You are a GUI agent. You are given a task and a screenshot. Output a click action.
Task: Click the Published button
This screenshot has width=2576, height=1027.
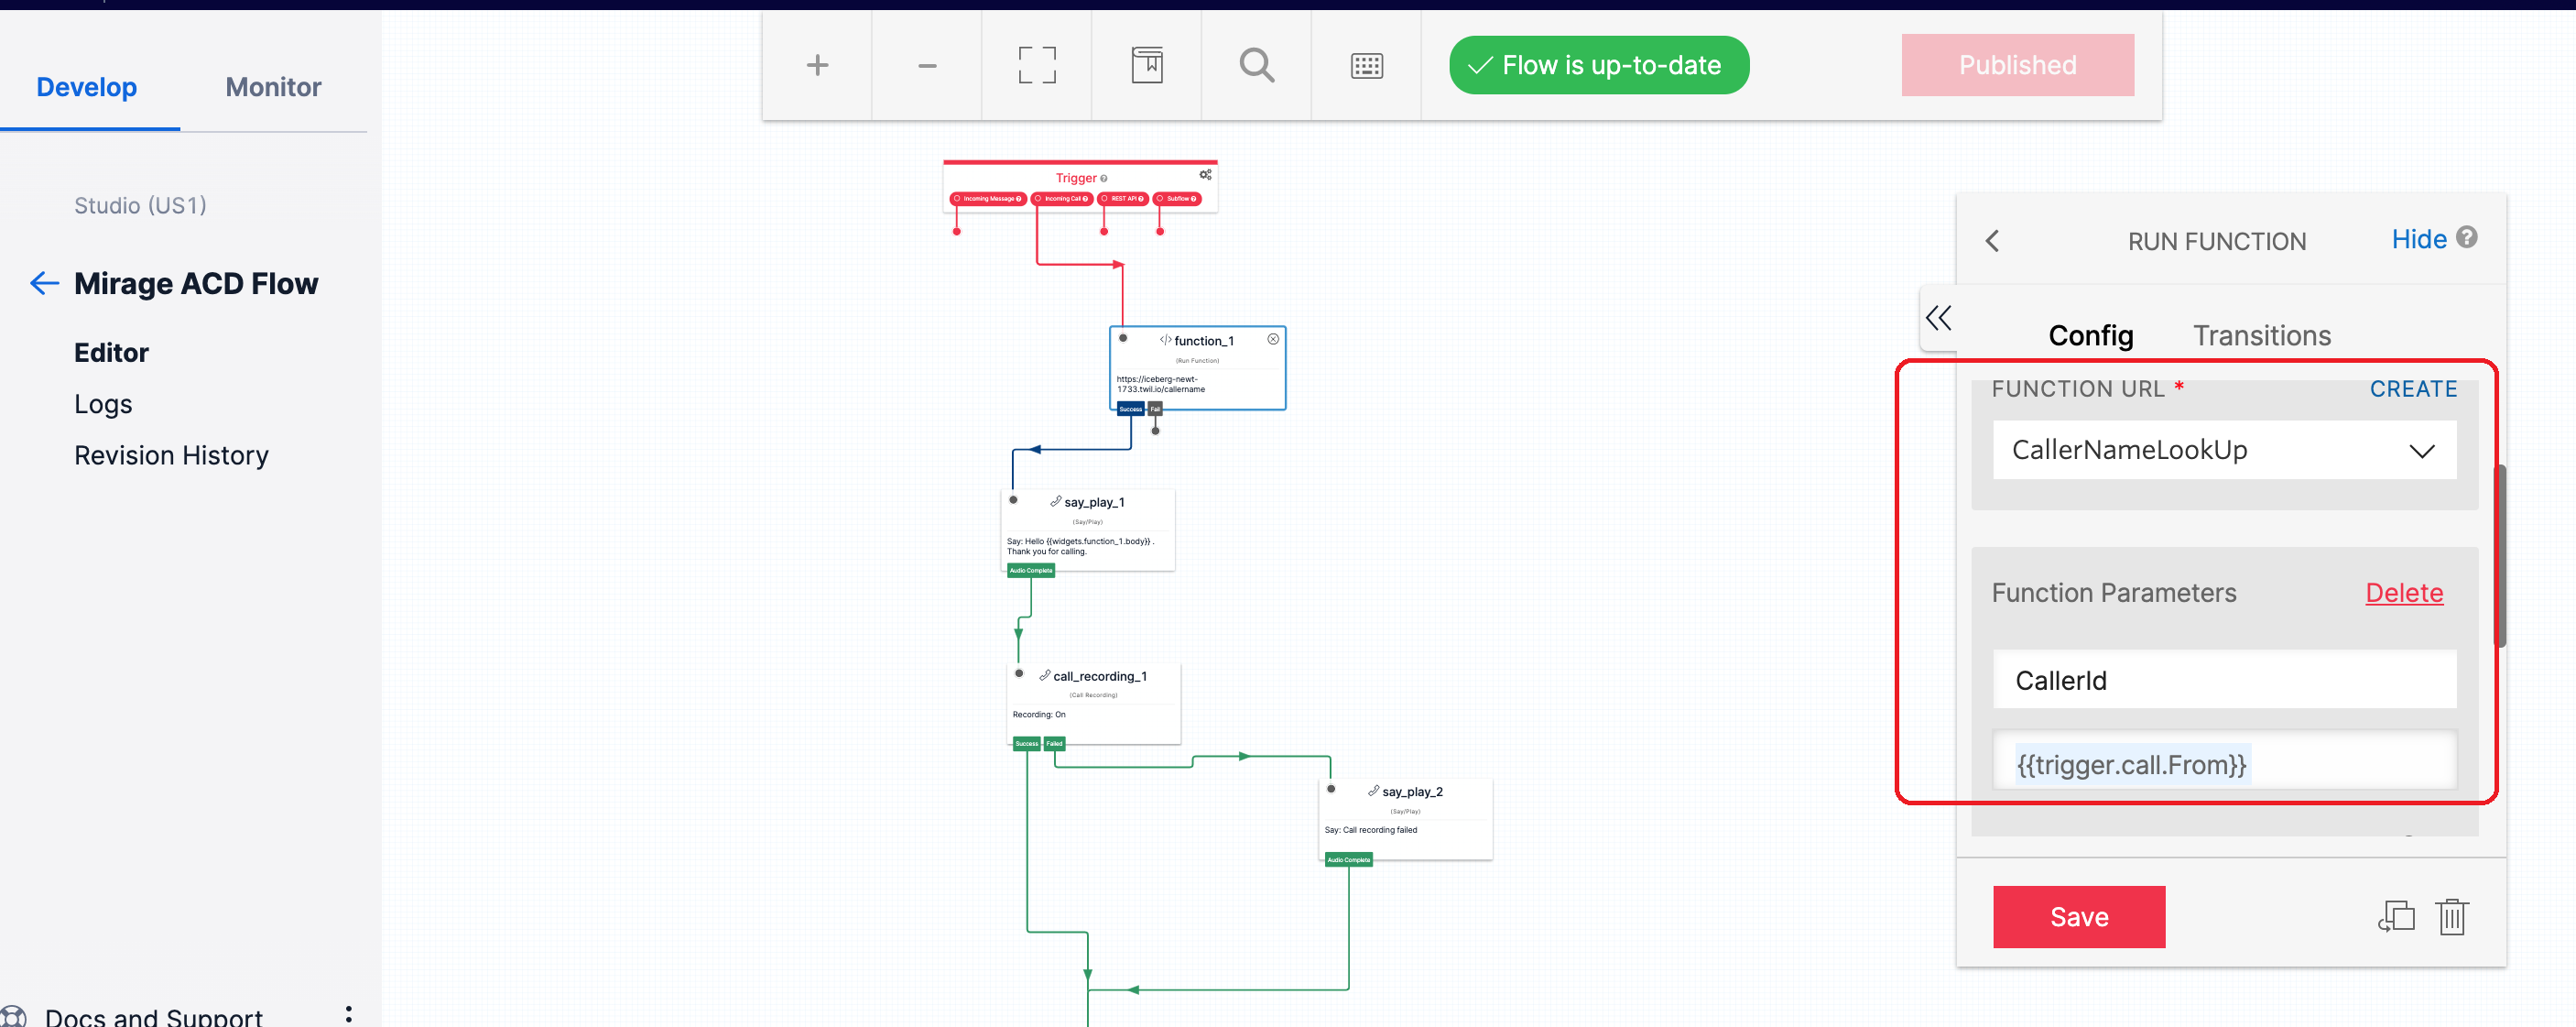pos(2017,65)
